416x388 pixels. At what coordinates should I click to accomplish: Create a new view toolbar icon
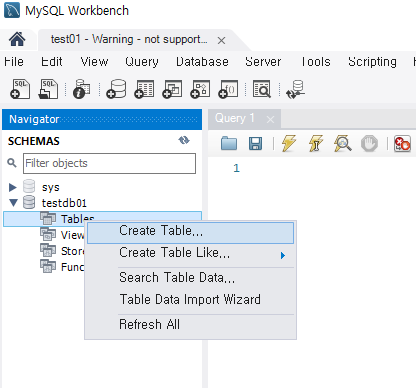click(x=172, y=89)
